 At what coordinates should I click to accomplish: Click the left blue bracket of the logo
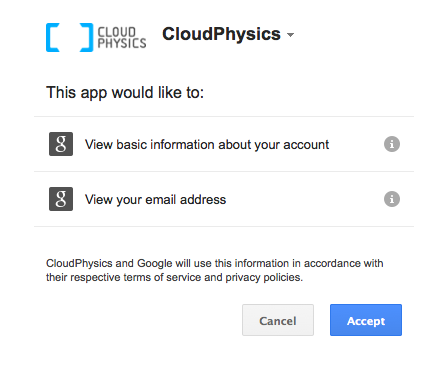click(53, 37)
